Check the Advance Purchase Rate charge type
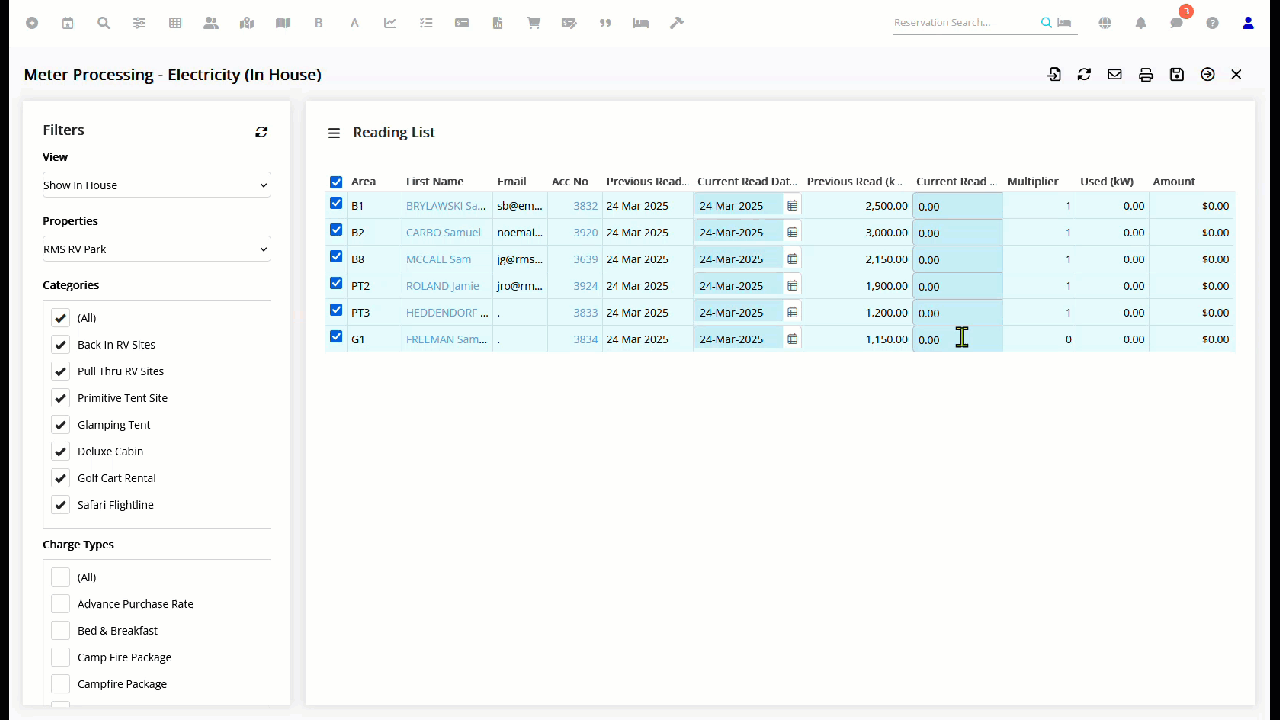1280x720 pixels. click(x=61, y=604)
